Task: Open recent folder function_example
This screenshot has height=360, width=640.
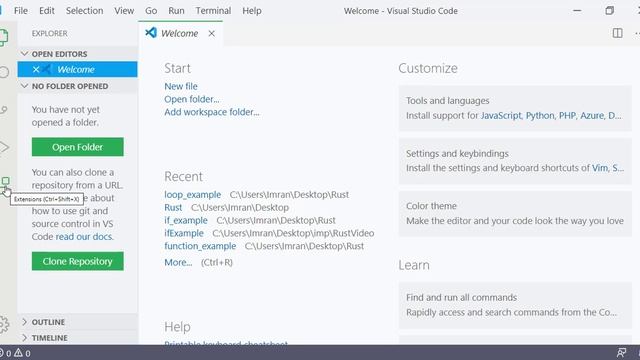Action: 200,246
